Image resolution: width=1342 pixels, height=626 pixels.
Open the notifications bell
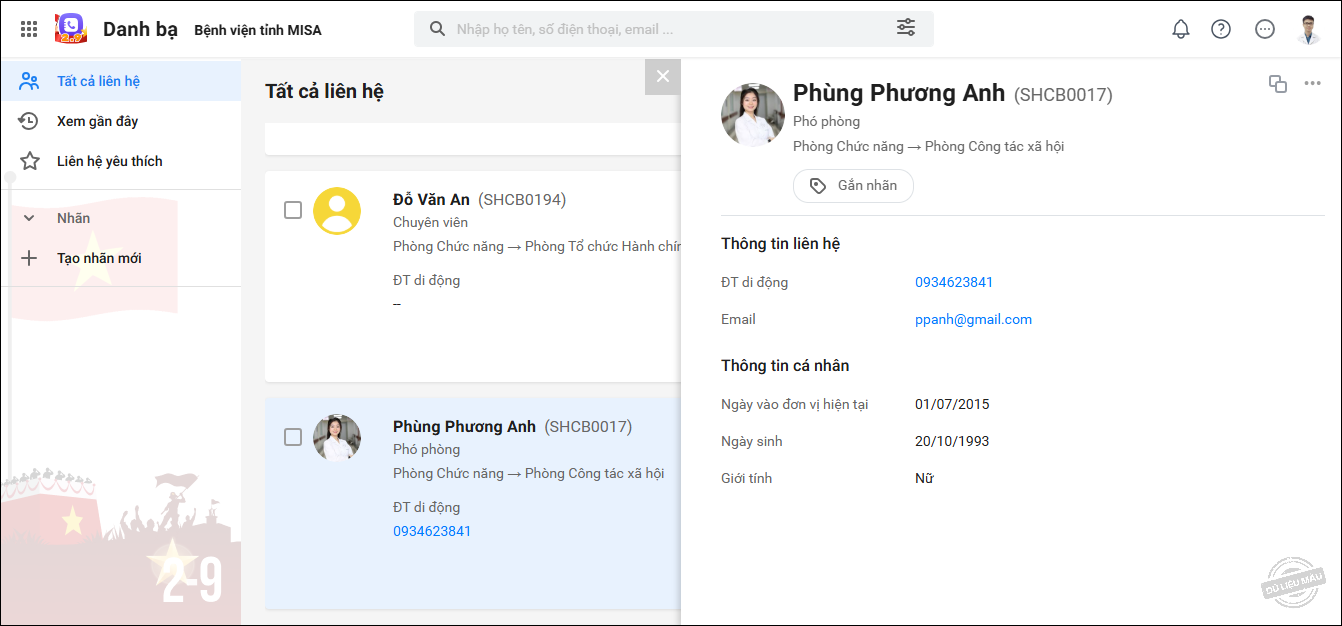[x=1181, y=29]
